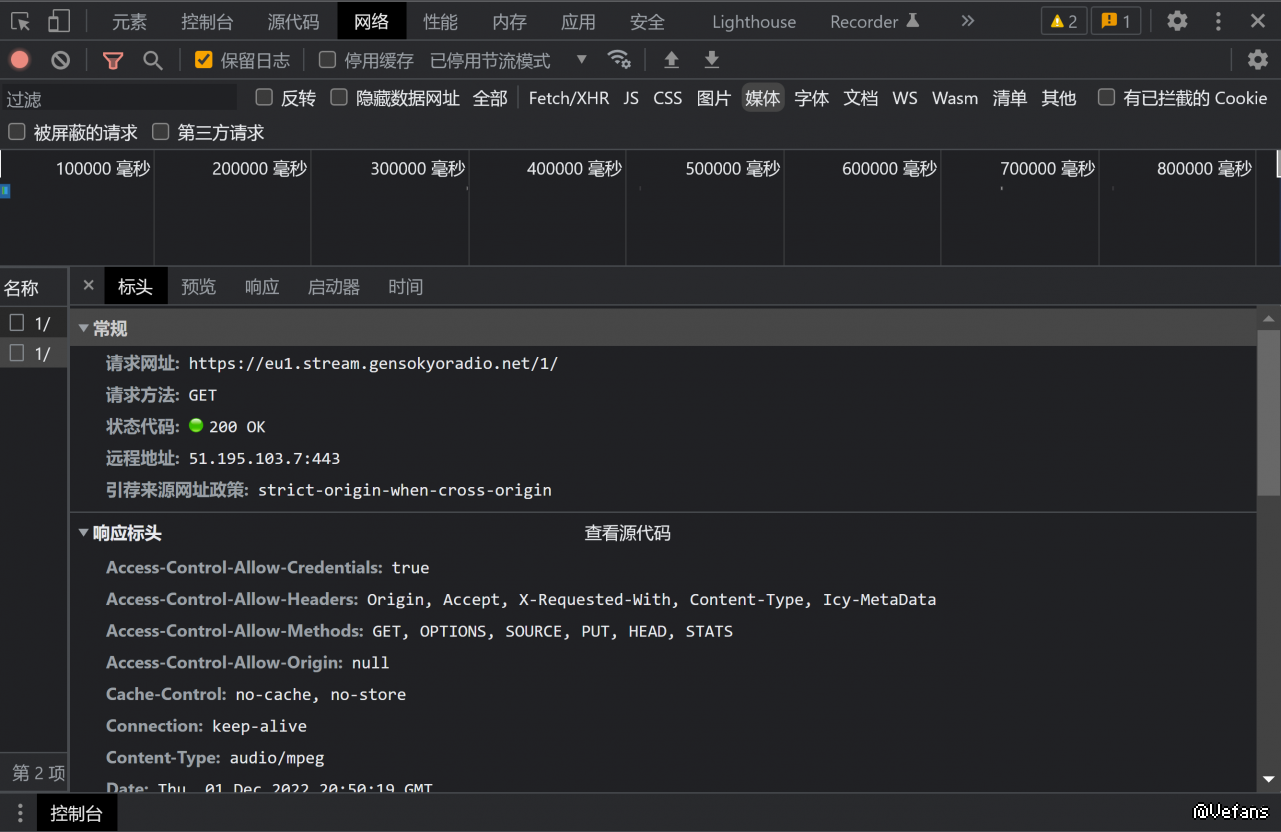Screen dimensions: 1281x832
Task: Click 查看源代码 link in response headers
Action: pyautogui.click(x=627, y=533)
